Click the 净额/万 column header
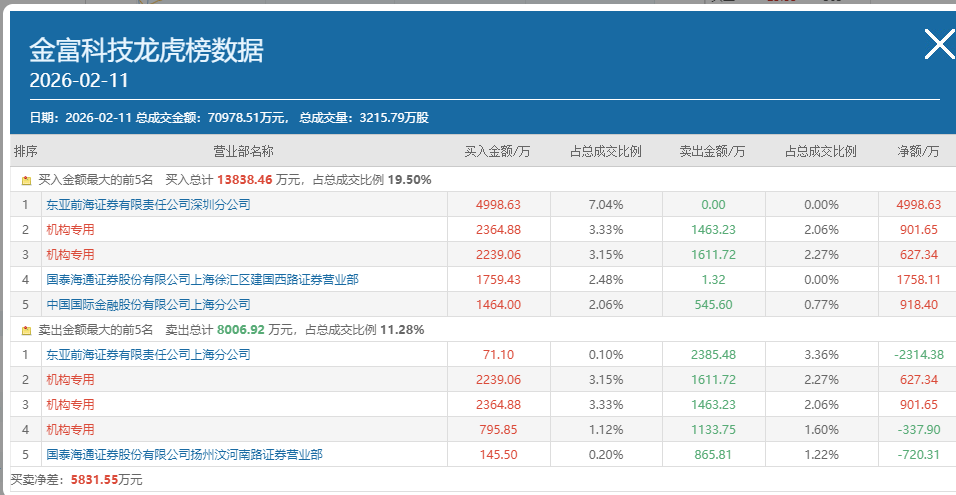 [918, 152]
